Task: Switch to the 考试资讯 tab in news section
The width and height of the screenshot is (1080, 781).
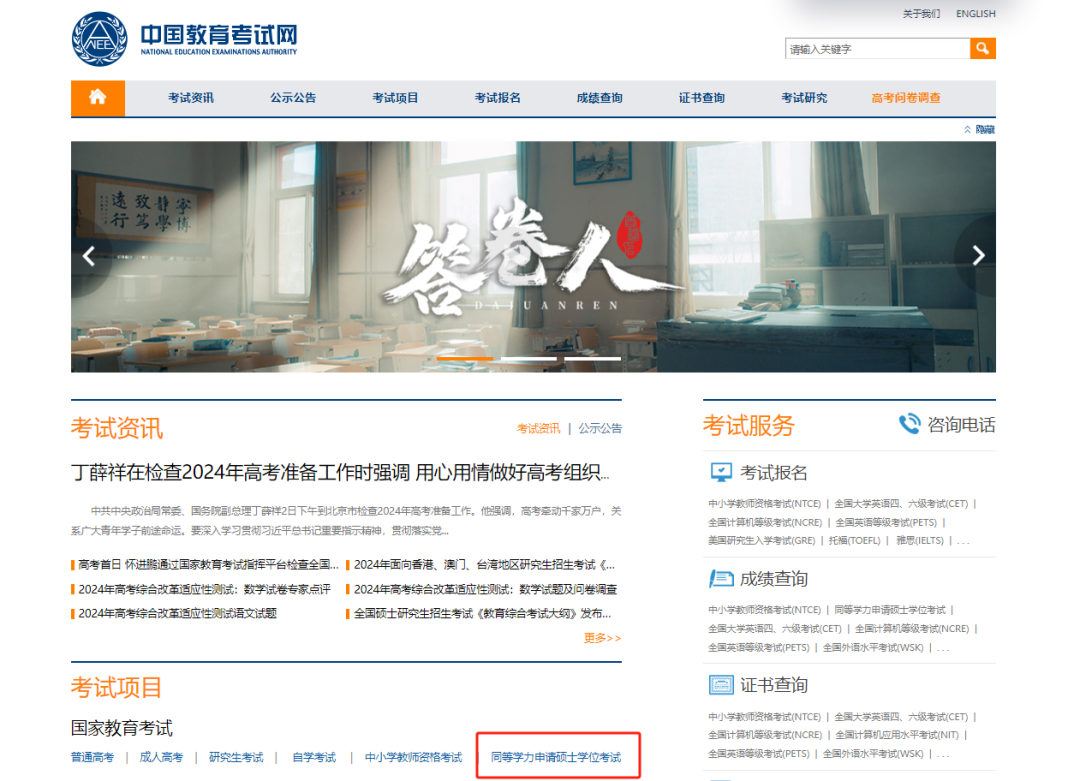Action: (x=538, y=428)
